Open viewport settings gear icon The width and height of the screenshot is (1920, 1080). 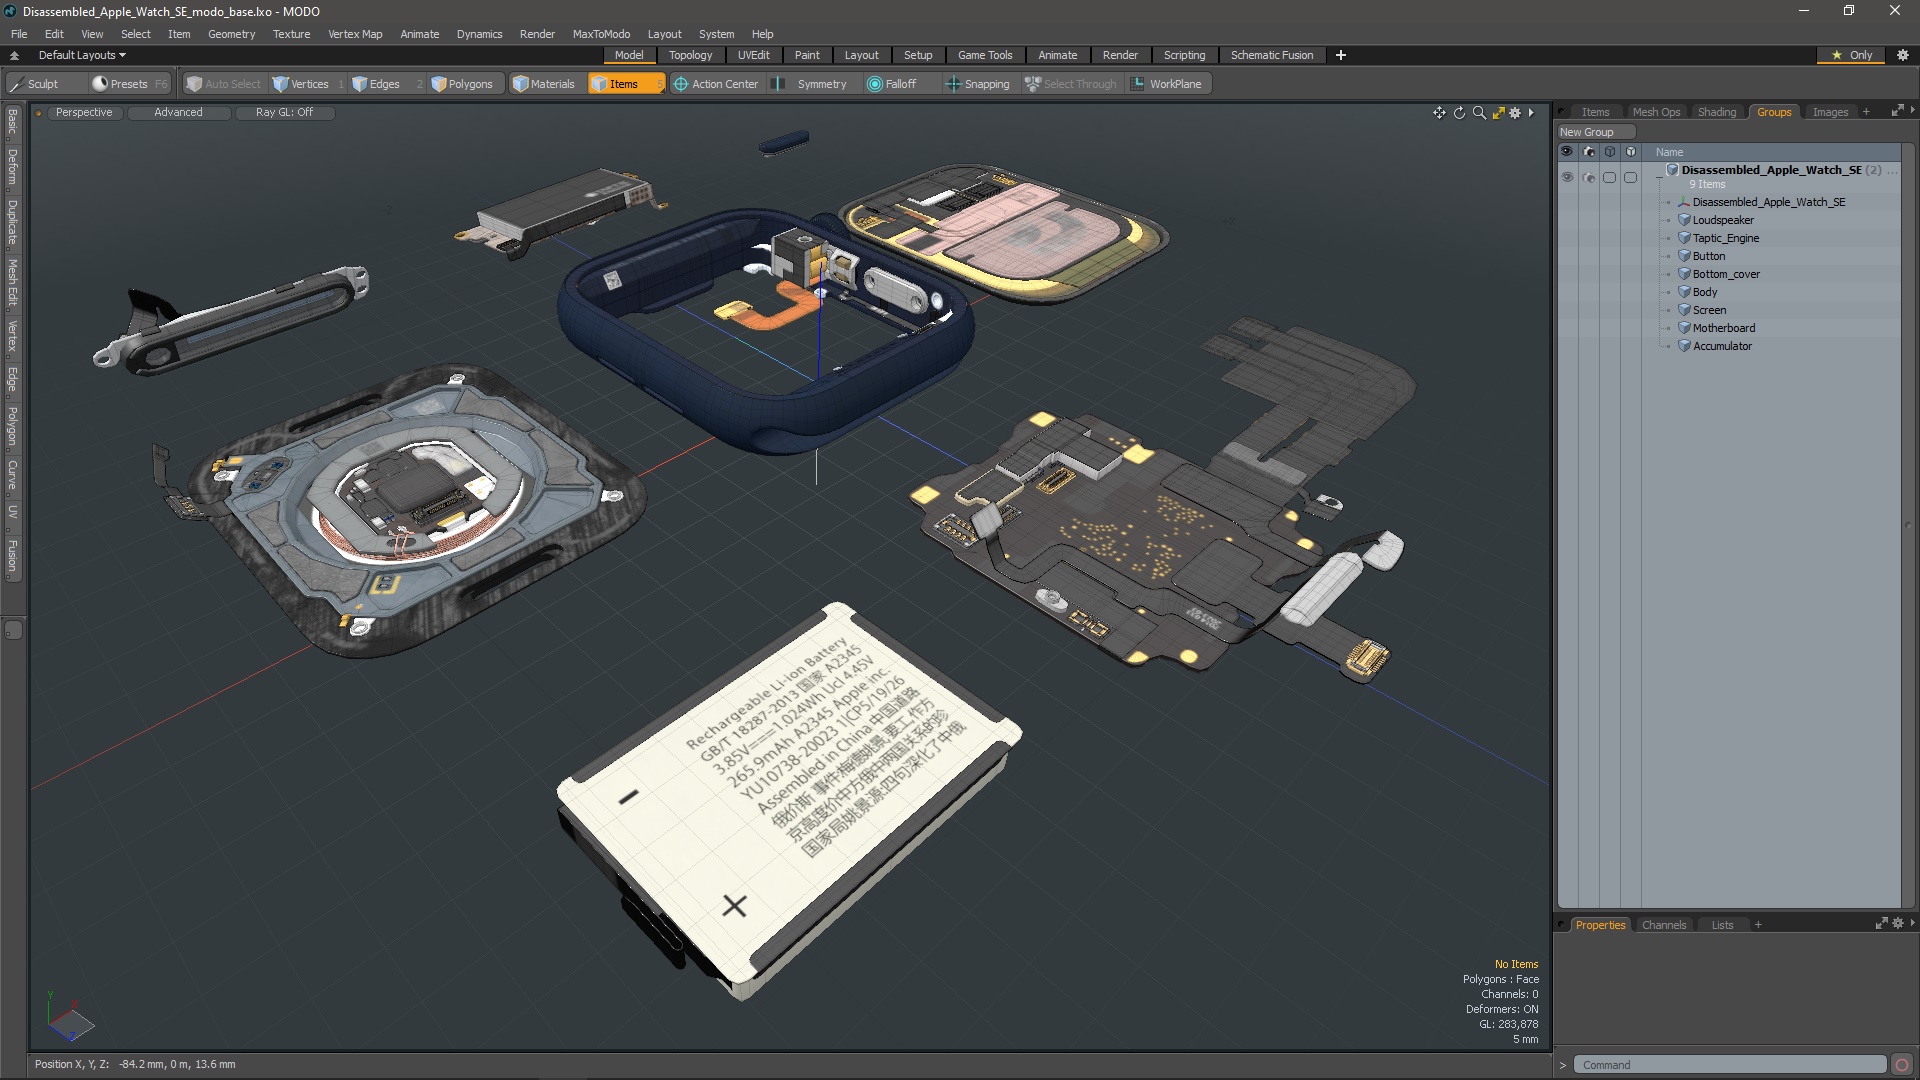[1515, 113]
